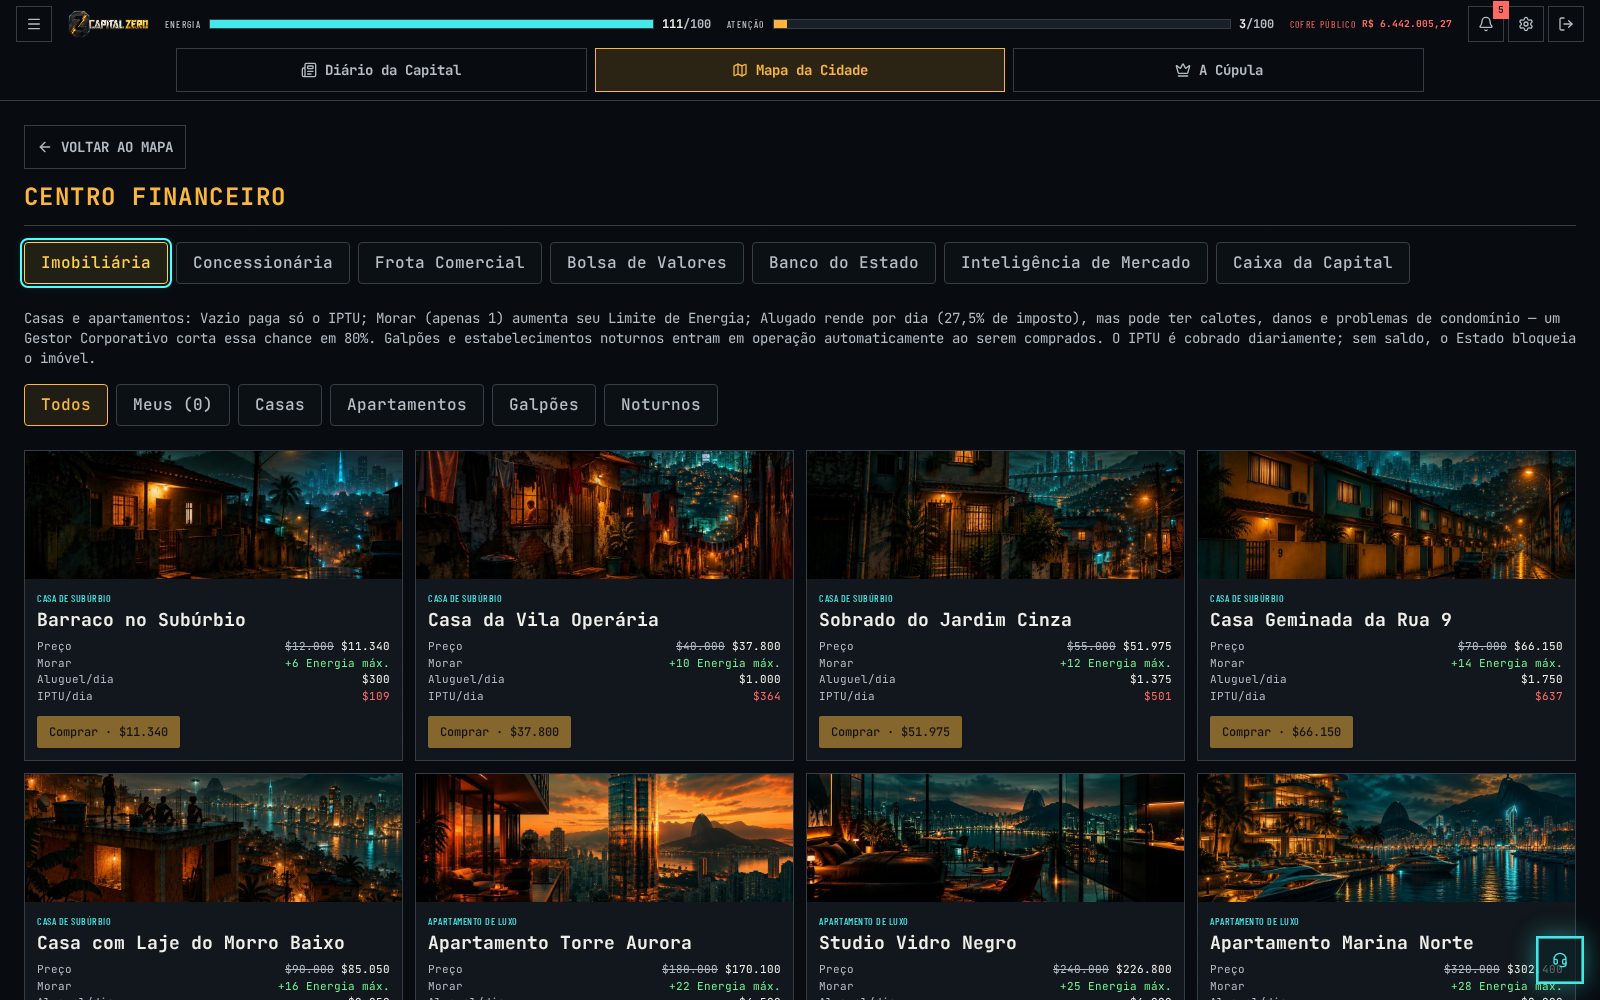Select the Todos filter
The image size is (1600, 1000).
pyautogui.click(x=66, y=405)
